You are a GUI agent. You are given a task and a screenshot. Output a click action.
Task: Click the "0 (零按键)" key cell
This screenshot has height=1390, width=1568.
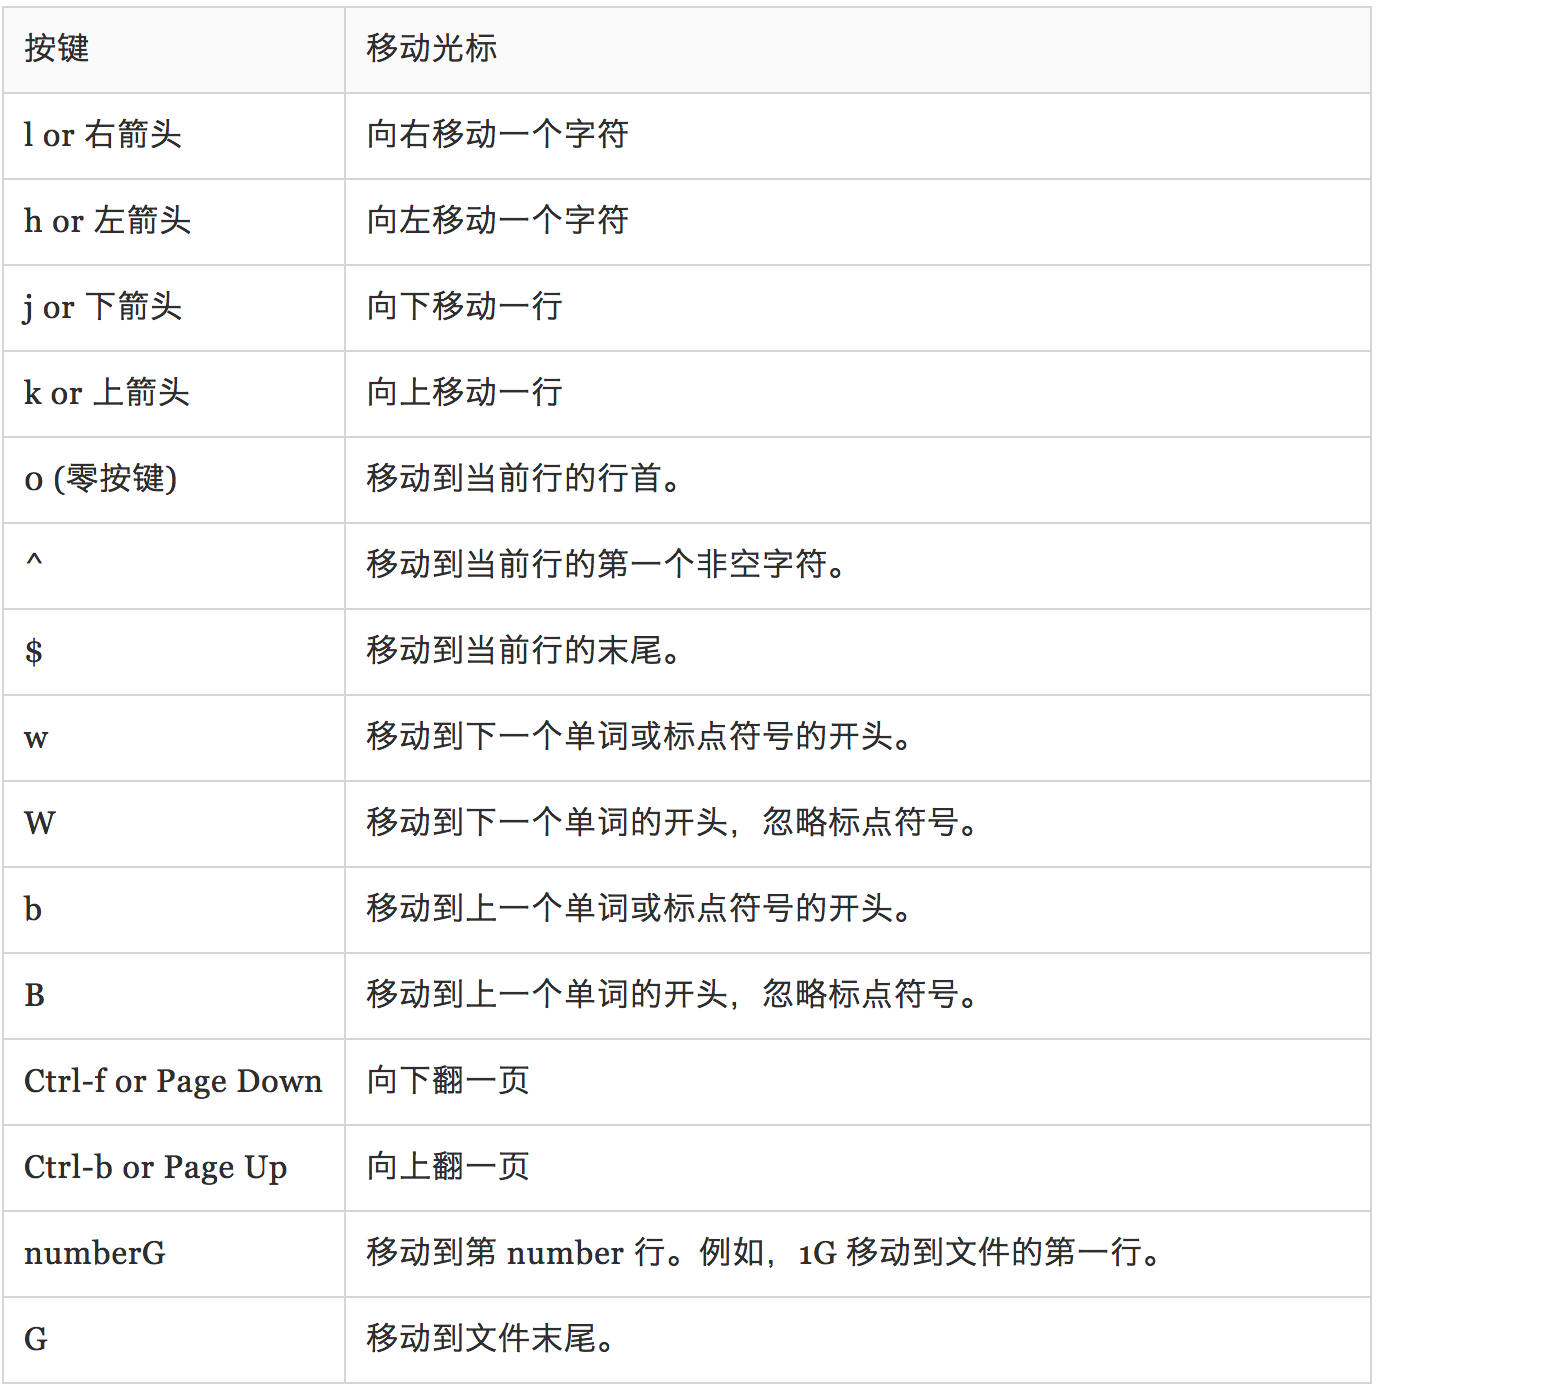click(100, 479)
